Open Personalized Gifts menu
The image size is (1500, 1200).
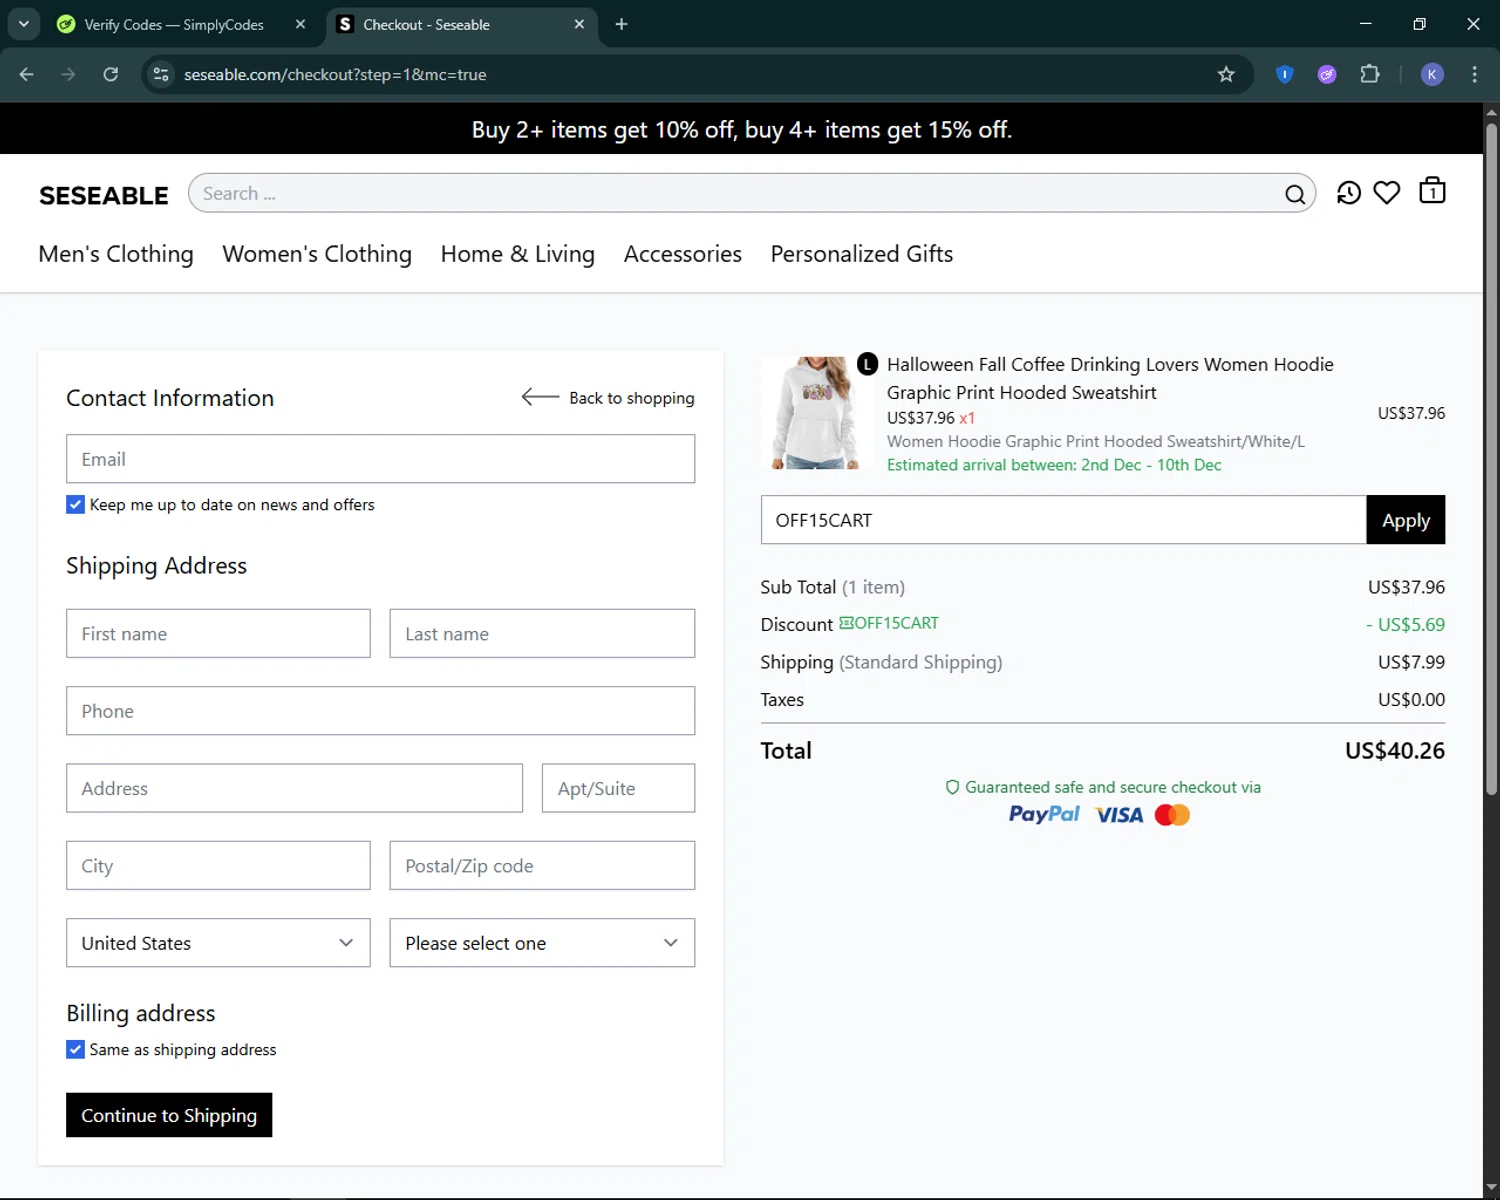pyautogui.click(x=862, y=254)
